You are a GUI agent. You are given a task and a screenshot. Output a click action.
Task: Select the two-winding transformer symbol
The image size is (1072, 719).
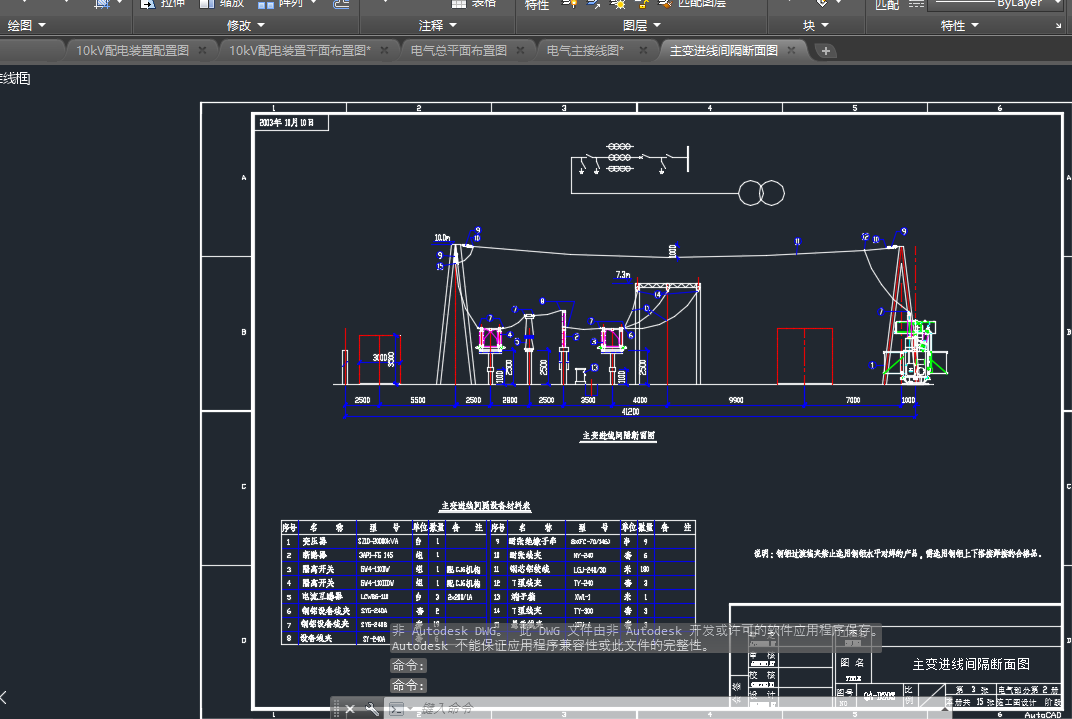pyautogui.click(x=762, y=193)
